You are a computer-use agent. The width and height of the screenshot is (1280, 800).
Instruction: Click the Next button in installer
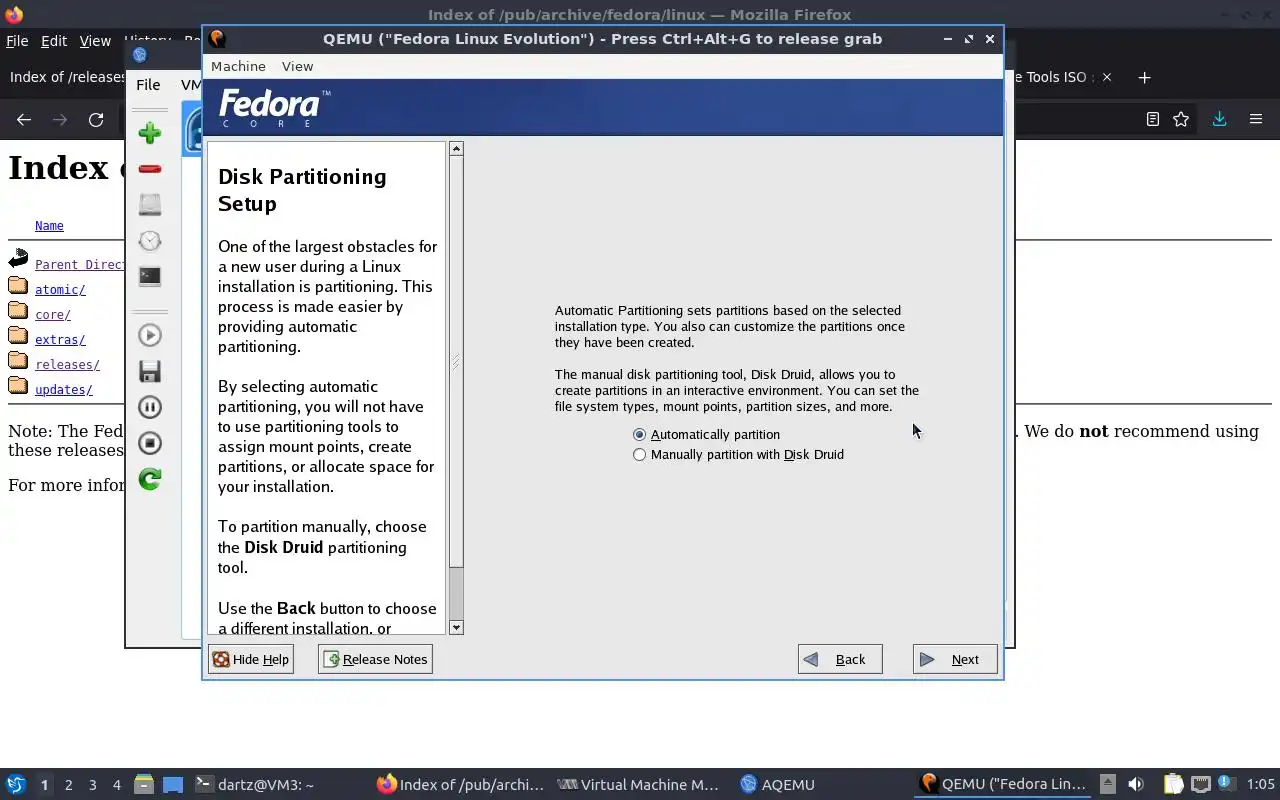(954, 659)
